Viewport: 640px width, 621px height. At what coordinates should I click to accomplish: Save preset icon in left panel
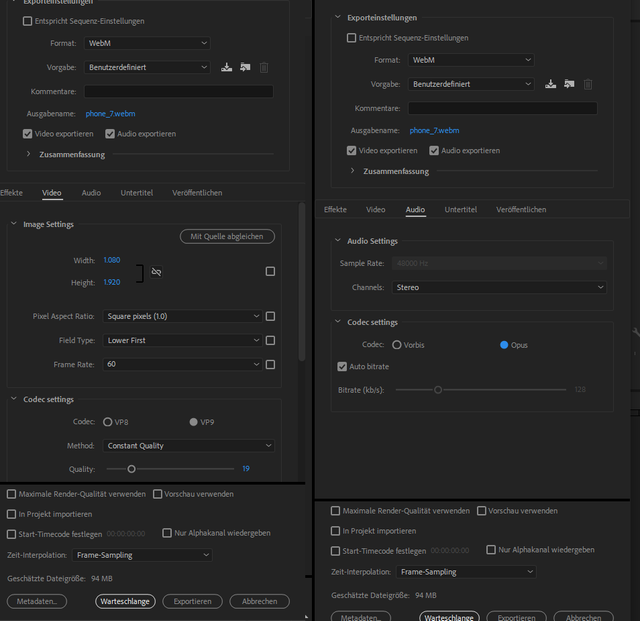pyautogui.click(x=227, y=67)
